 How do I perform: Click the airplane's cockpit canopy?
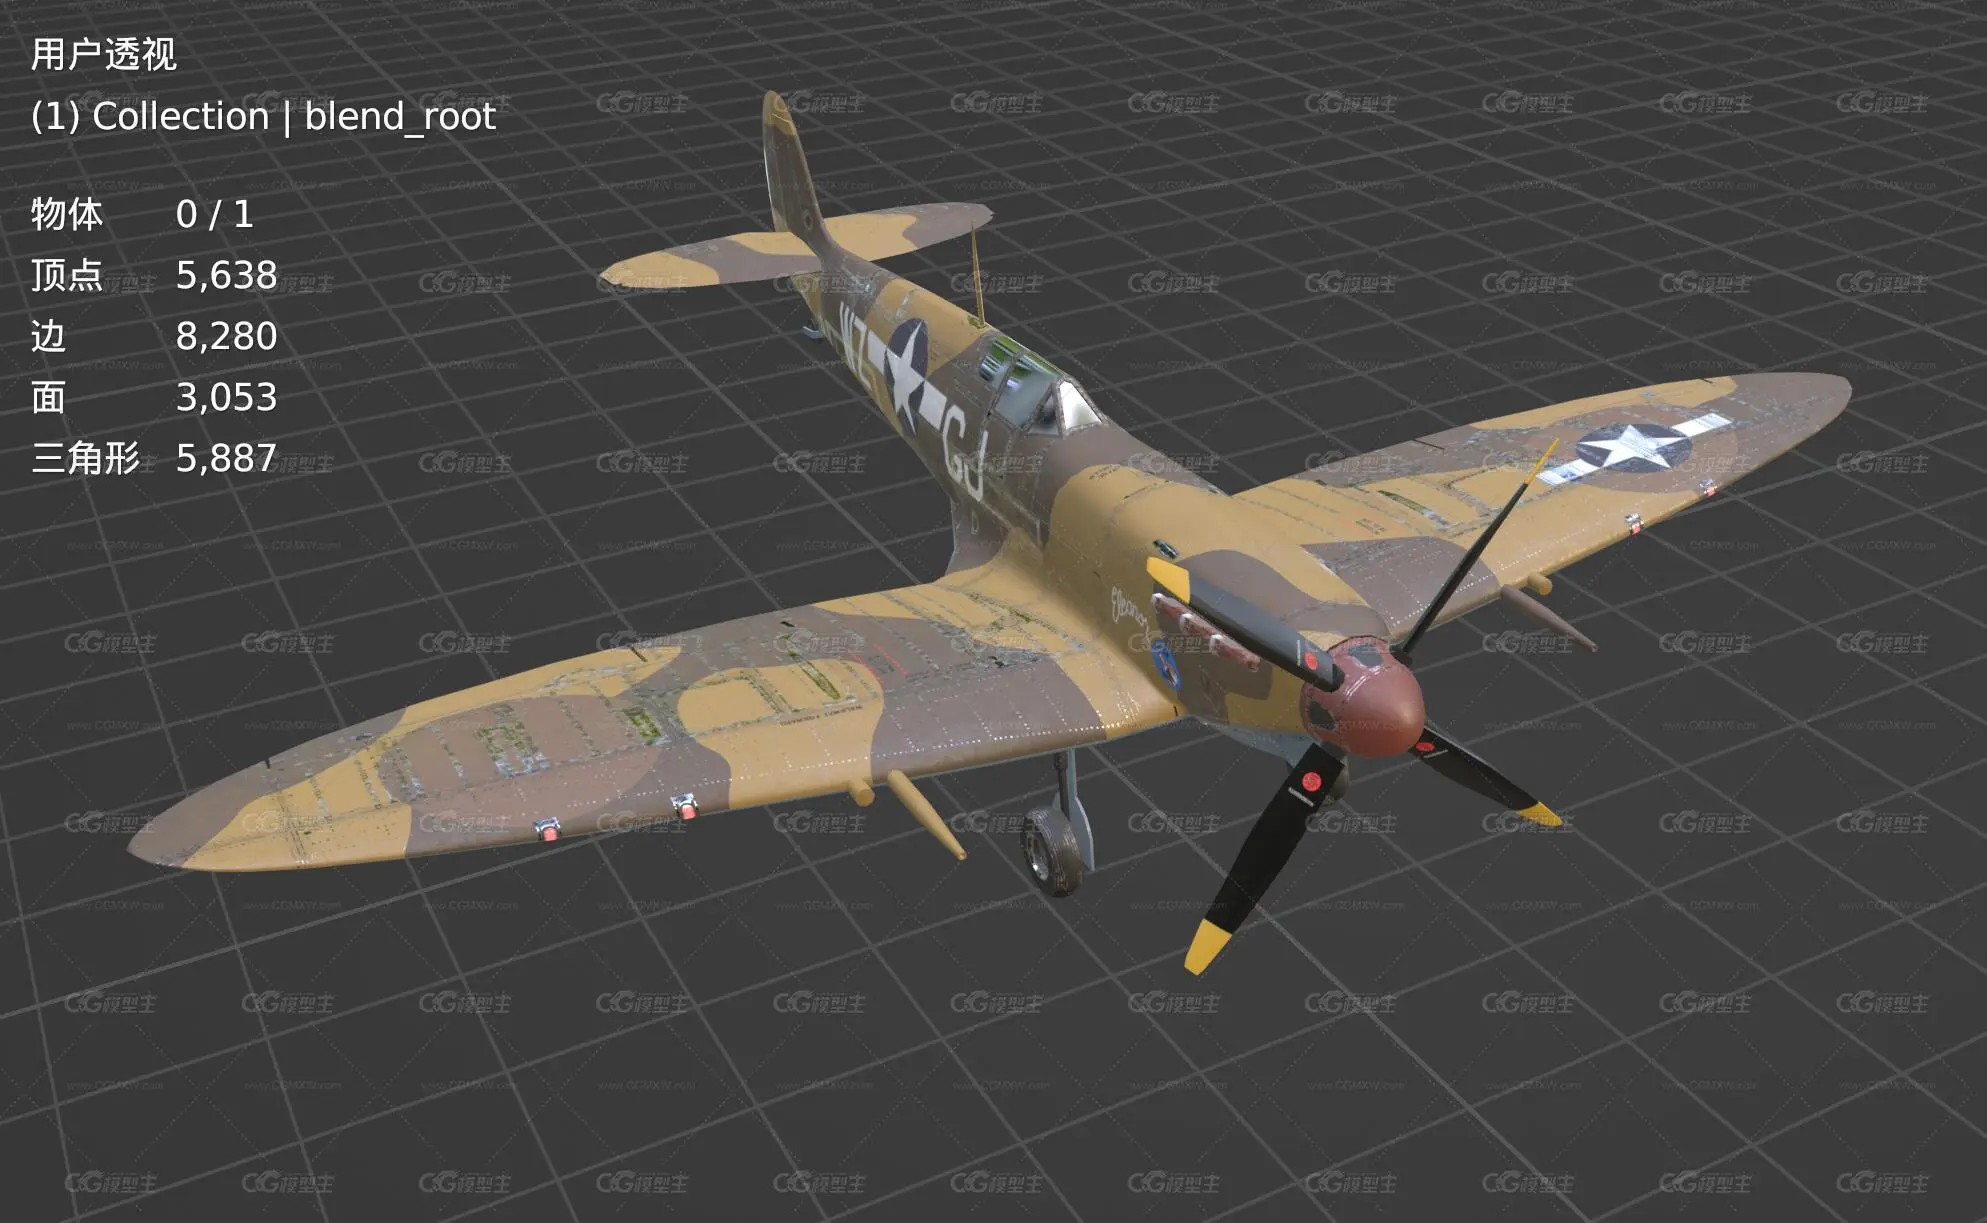[x=1040, y=387]
